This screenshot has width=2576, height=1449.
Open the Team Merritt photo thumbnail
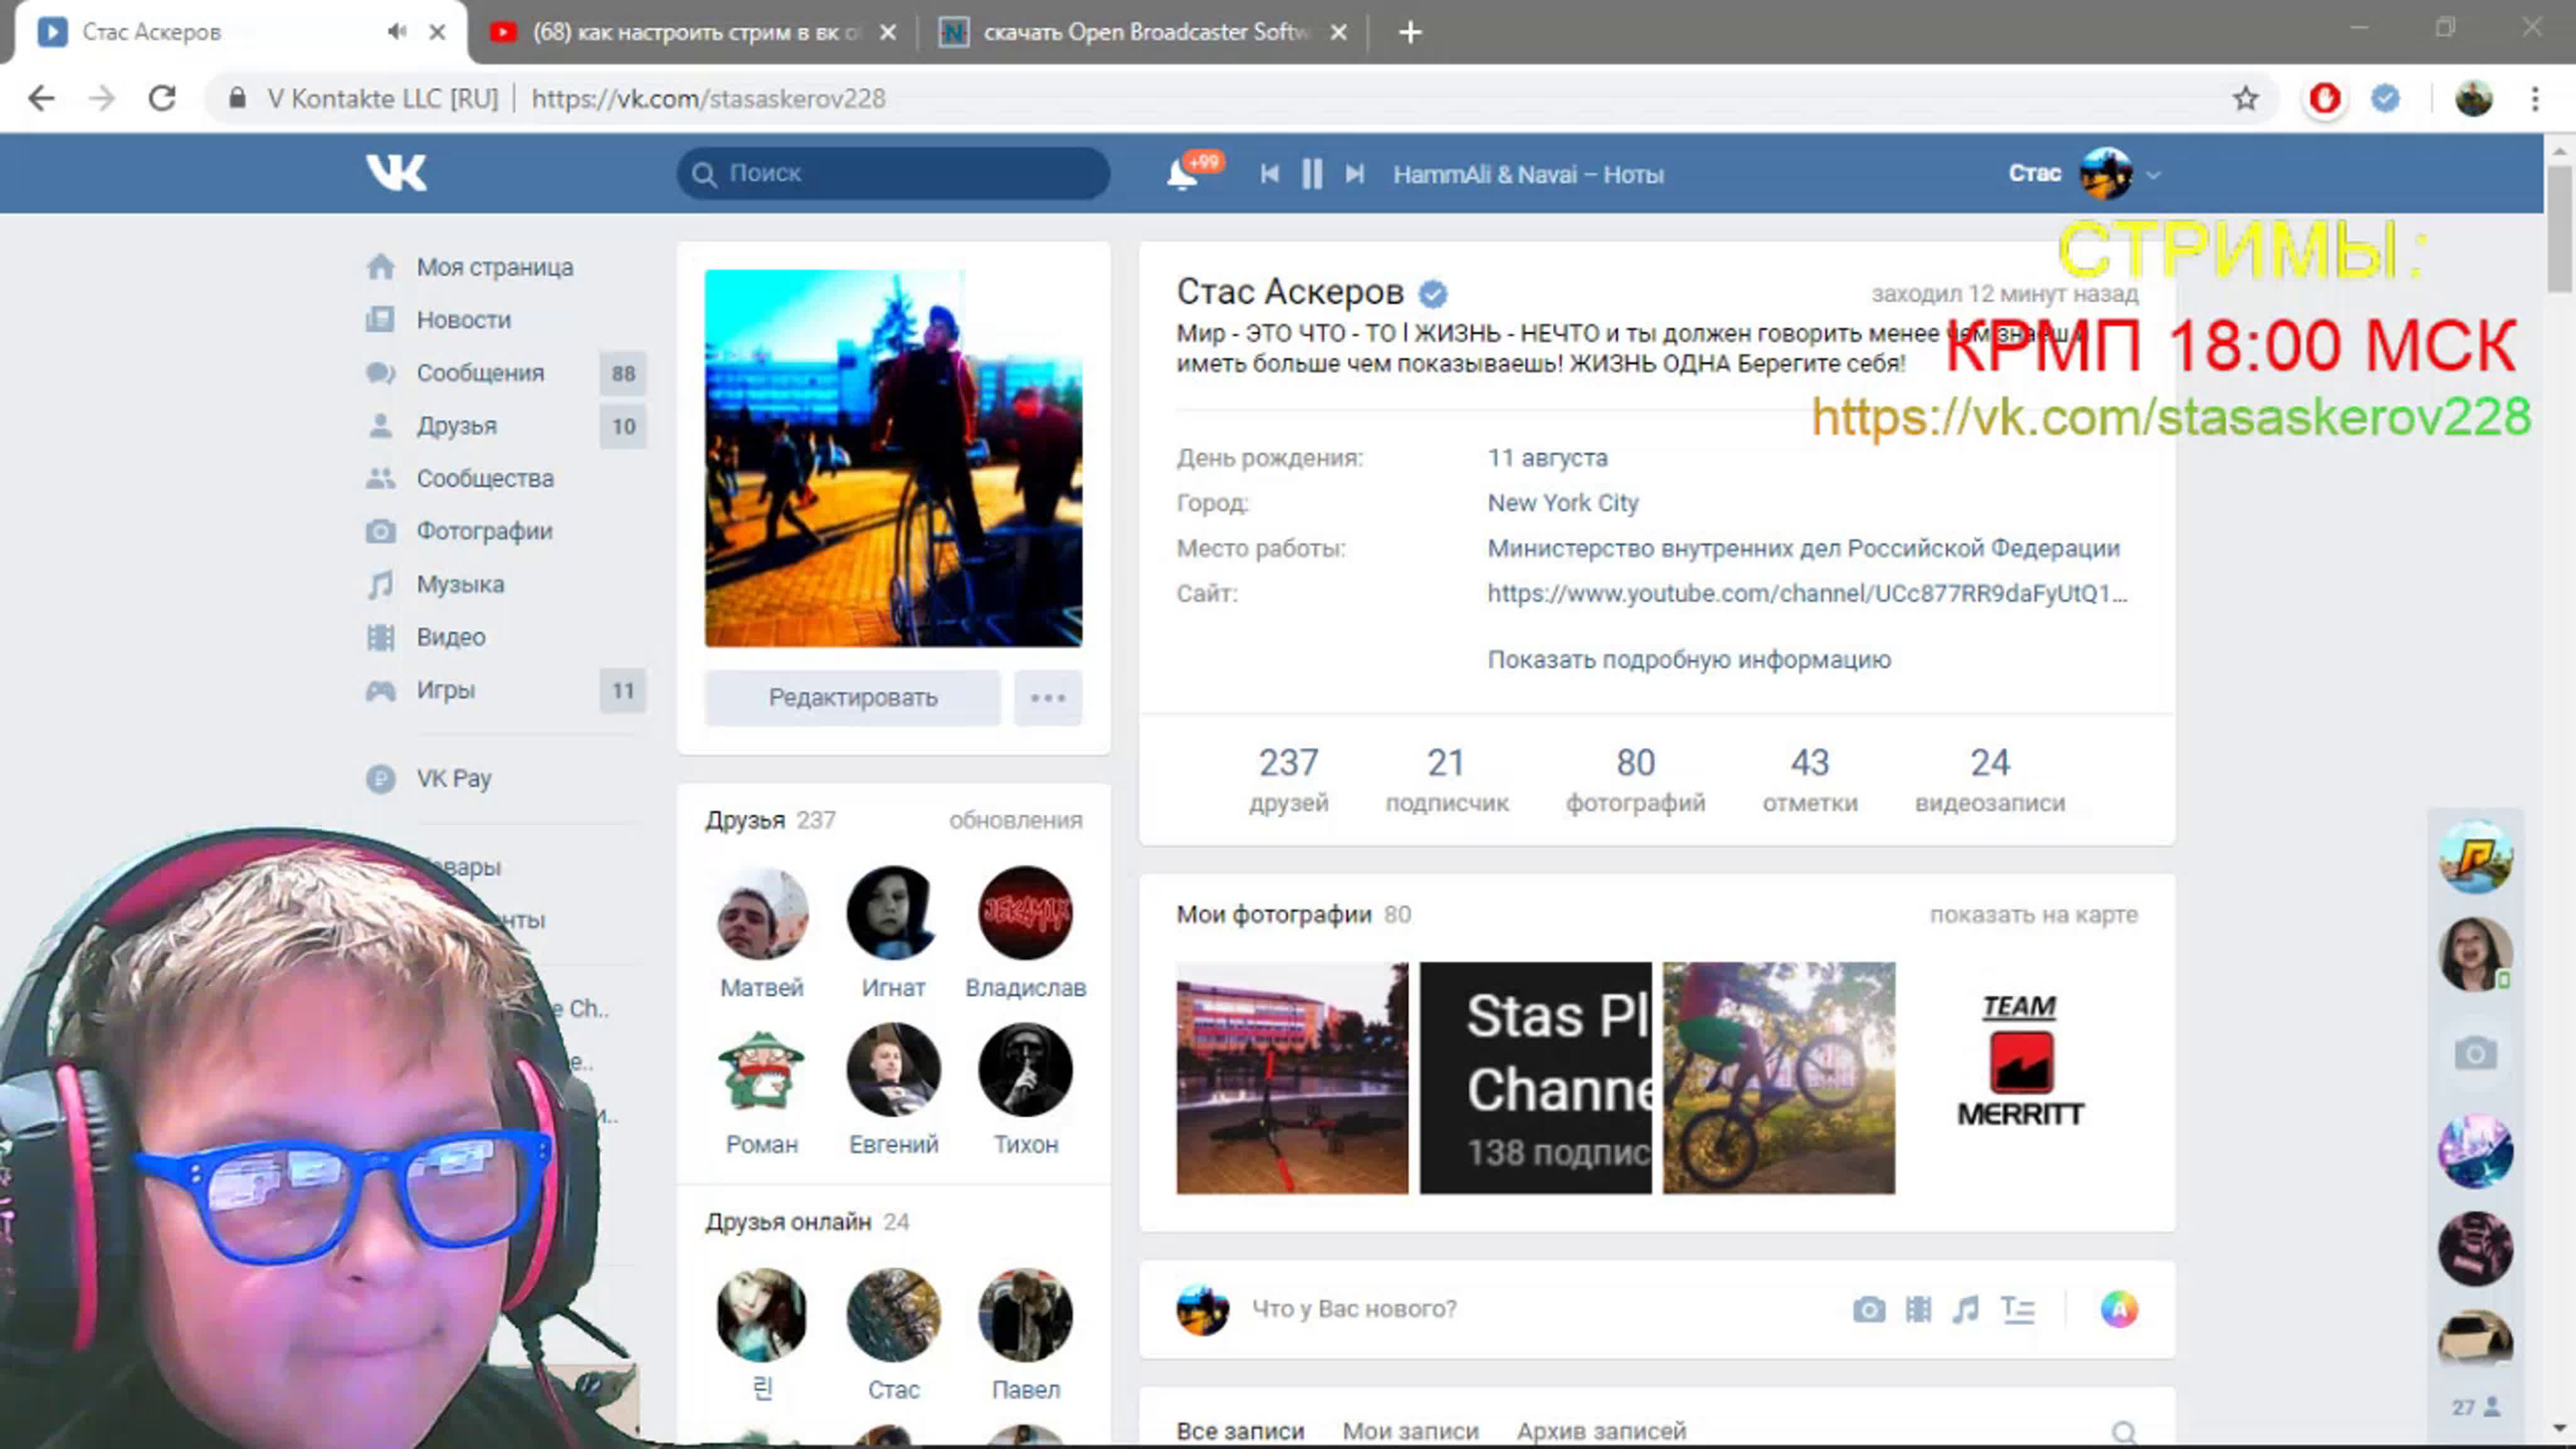[x=2021, y=1078]
